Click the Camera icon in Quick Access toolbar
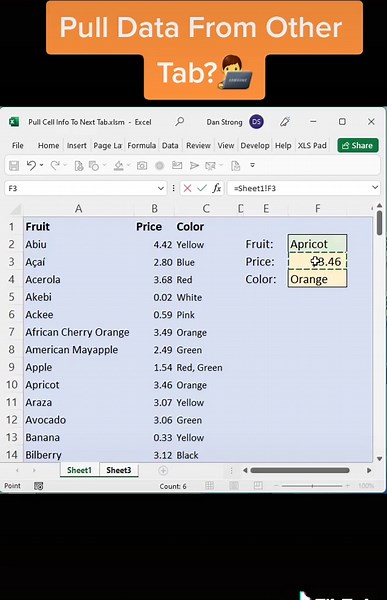 pos(142,165)
